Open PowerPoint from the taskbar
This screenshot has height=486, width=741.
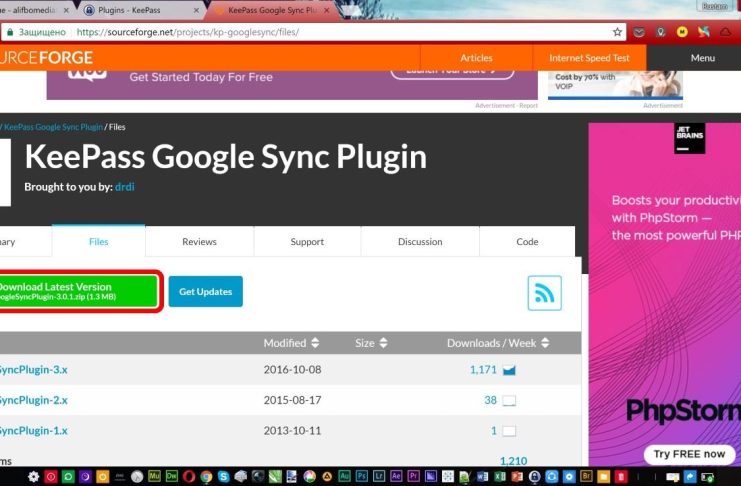[517, 477]
